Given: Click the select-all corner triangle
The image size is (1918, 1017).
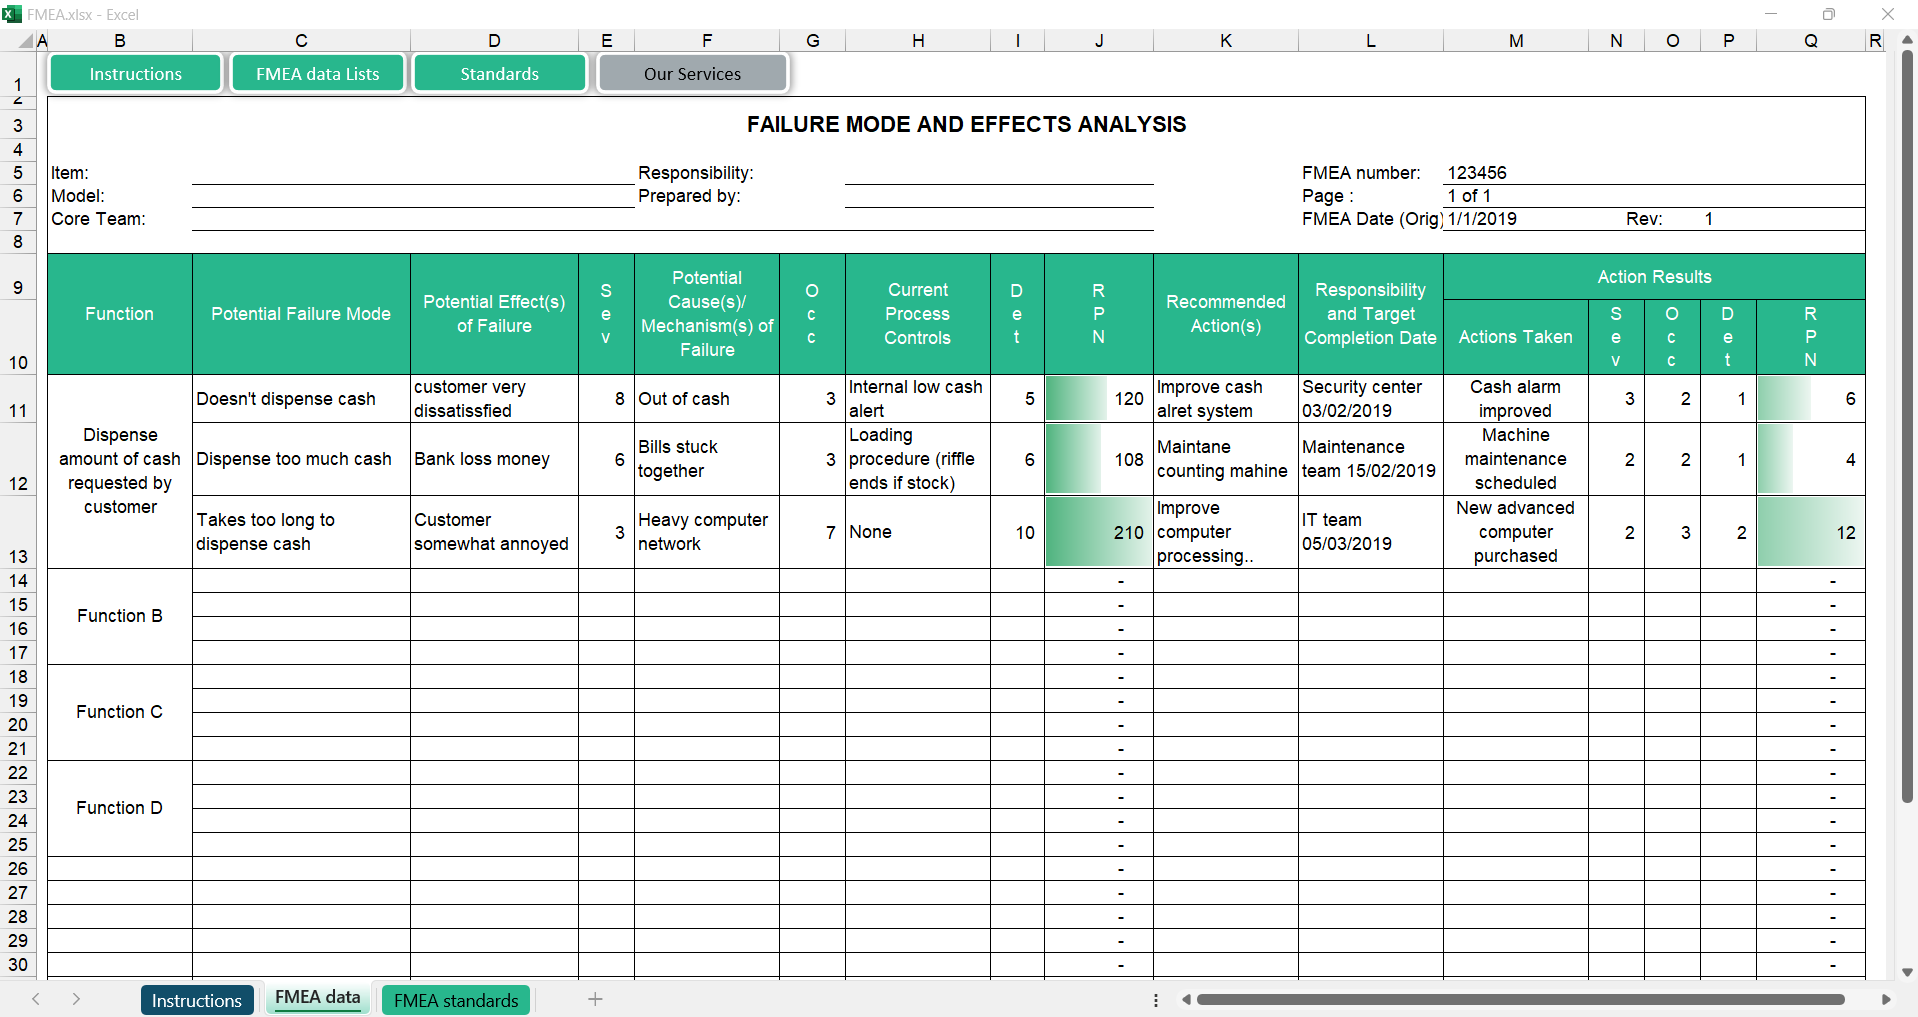Looking at the screenshot, I should tap(24, 41).
